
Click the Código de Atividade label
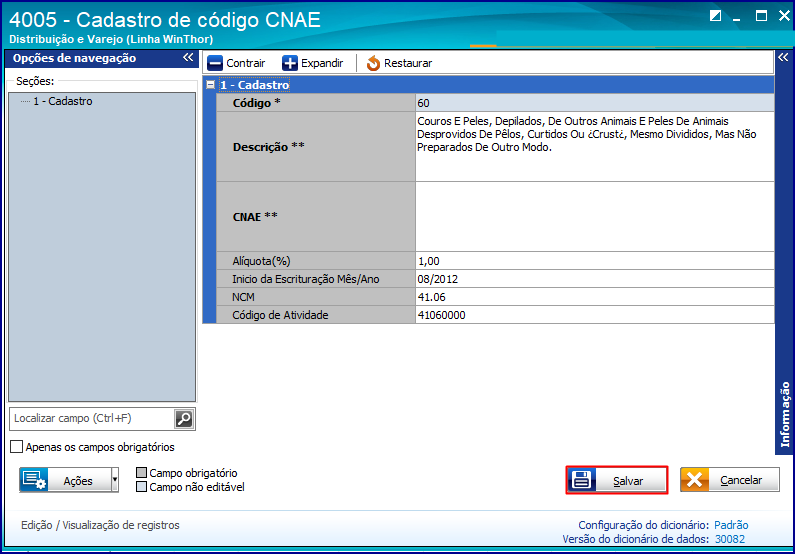click(280, 315)
